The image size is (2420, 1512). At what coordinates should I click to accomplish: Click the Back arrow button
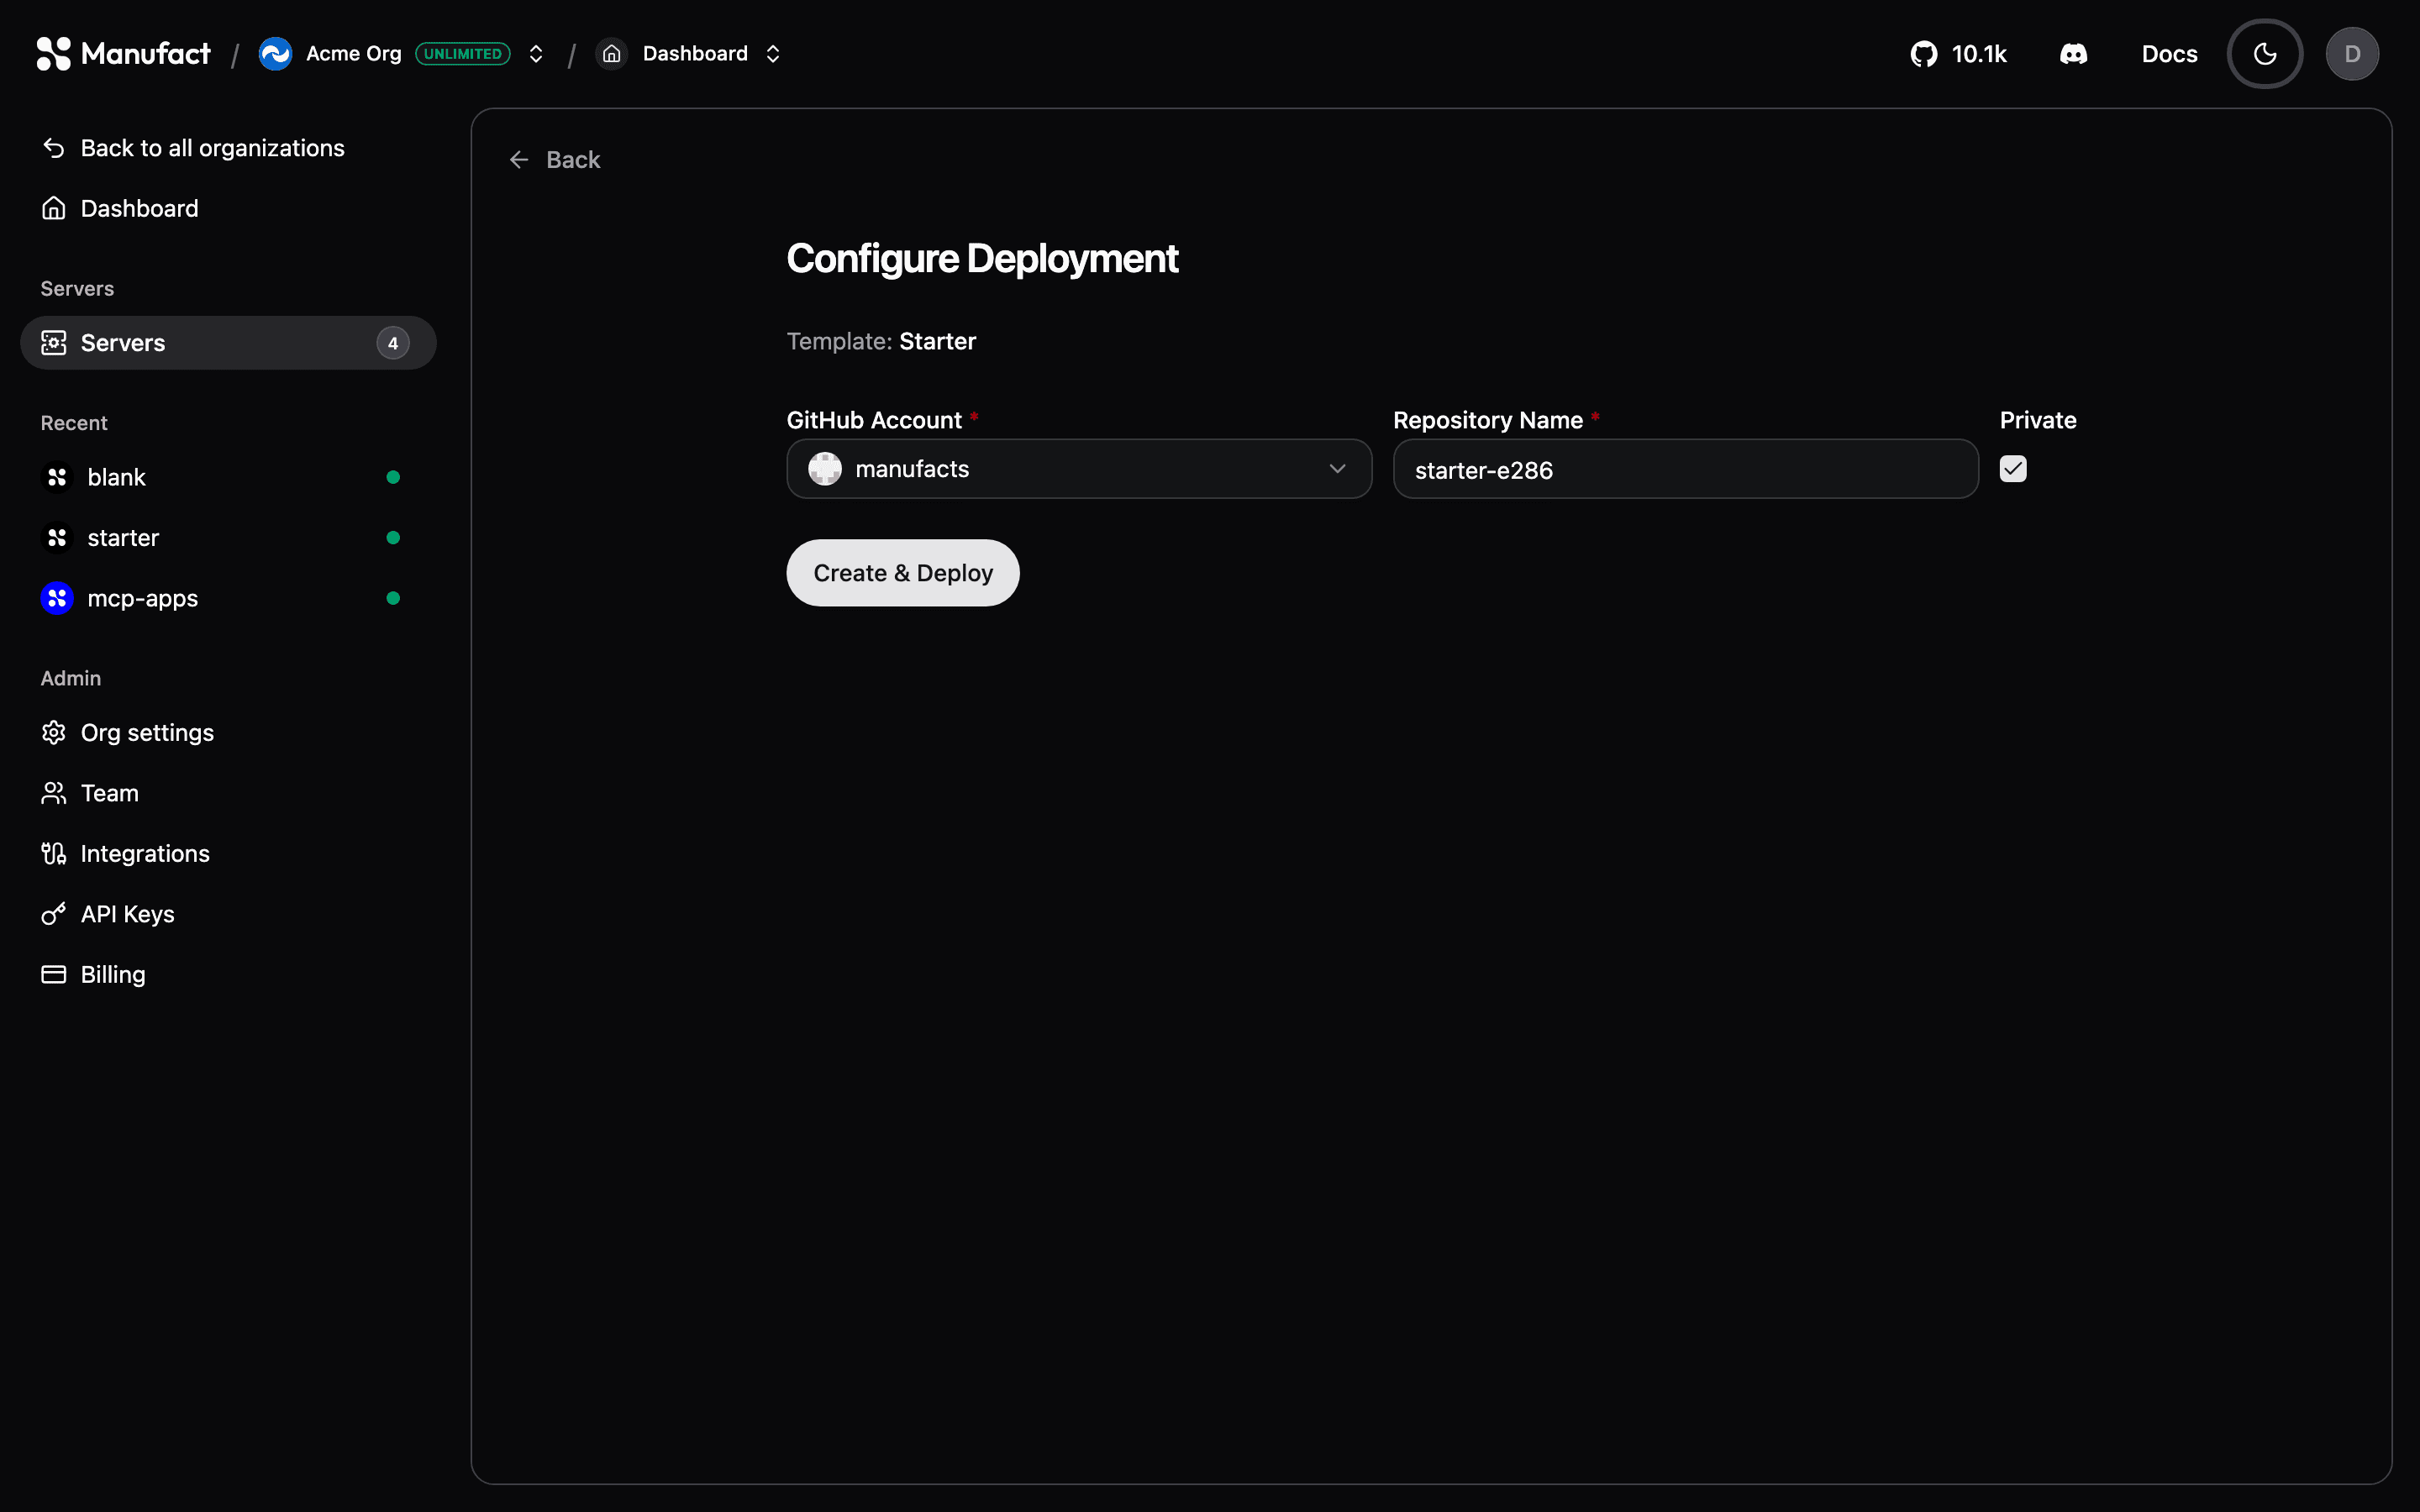pyautogui.click(x=554, y=160)
